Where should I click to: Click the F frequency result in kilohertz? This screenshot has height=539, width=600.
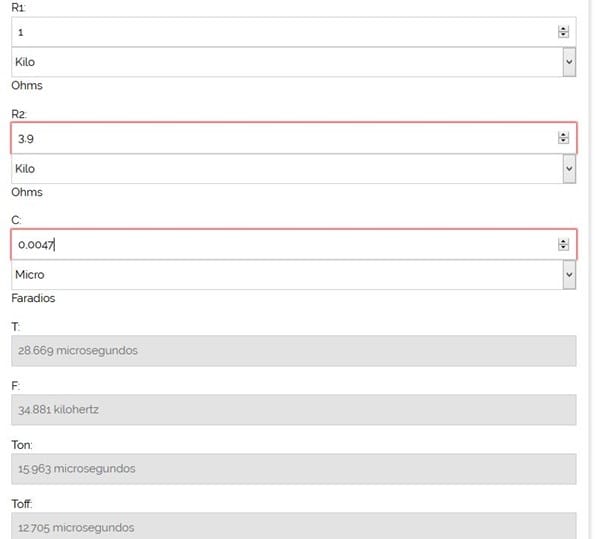294,409
